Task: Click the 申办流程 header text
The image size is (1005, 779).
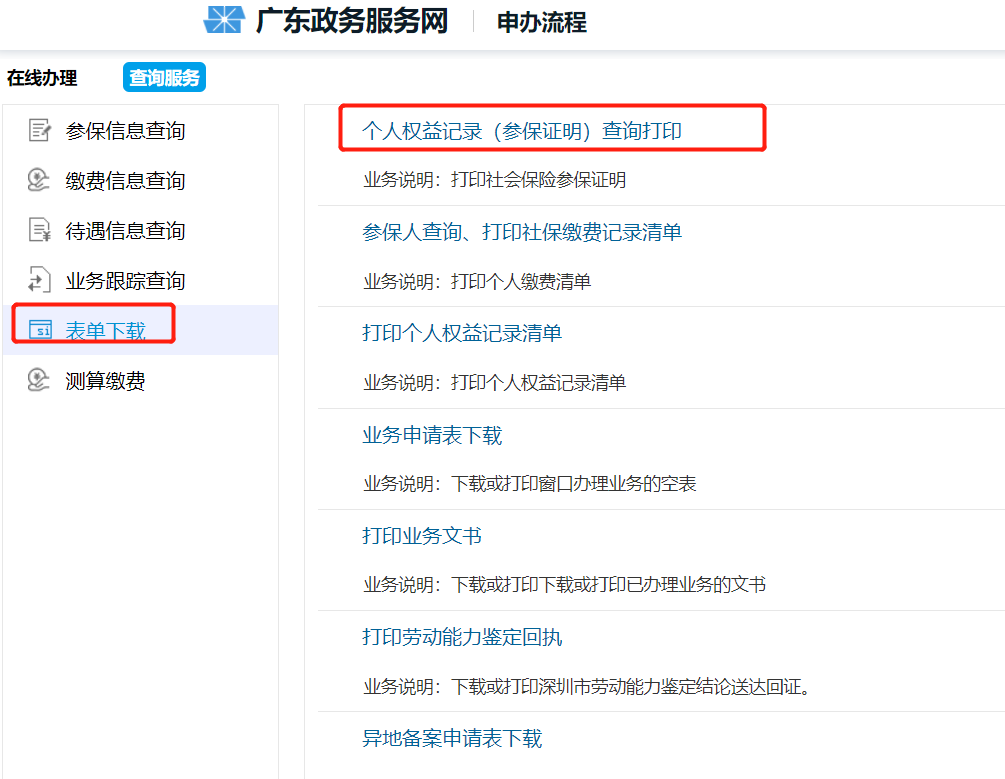Action: 542,22
